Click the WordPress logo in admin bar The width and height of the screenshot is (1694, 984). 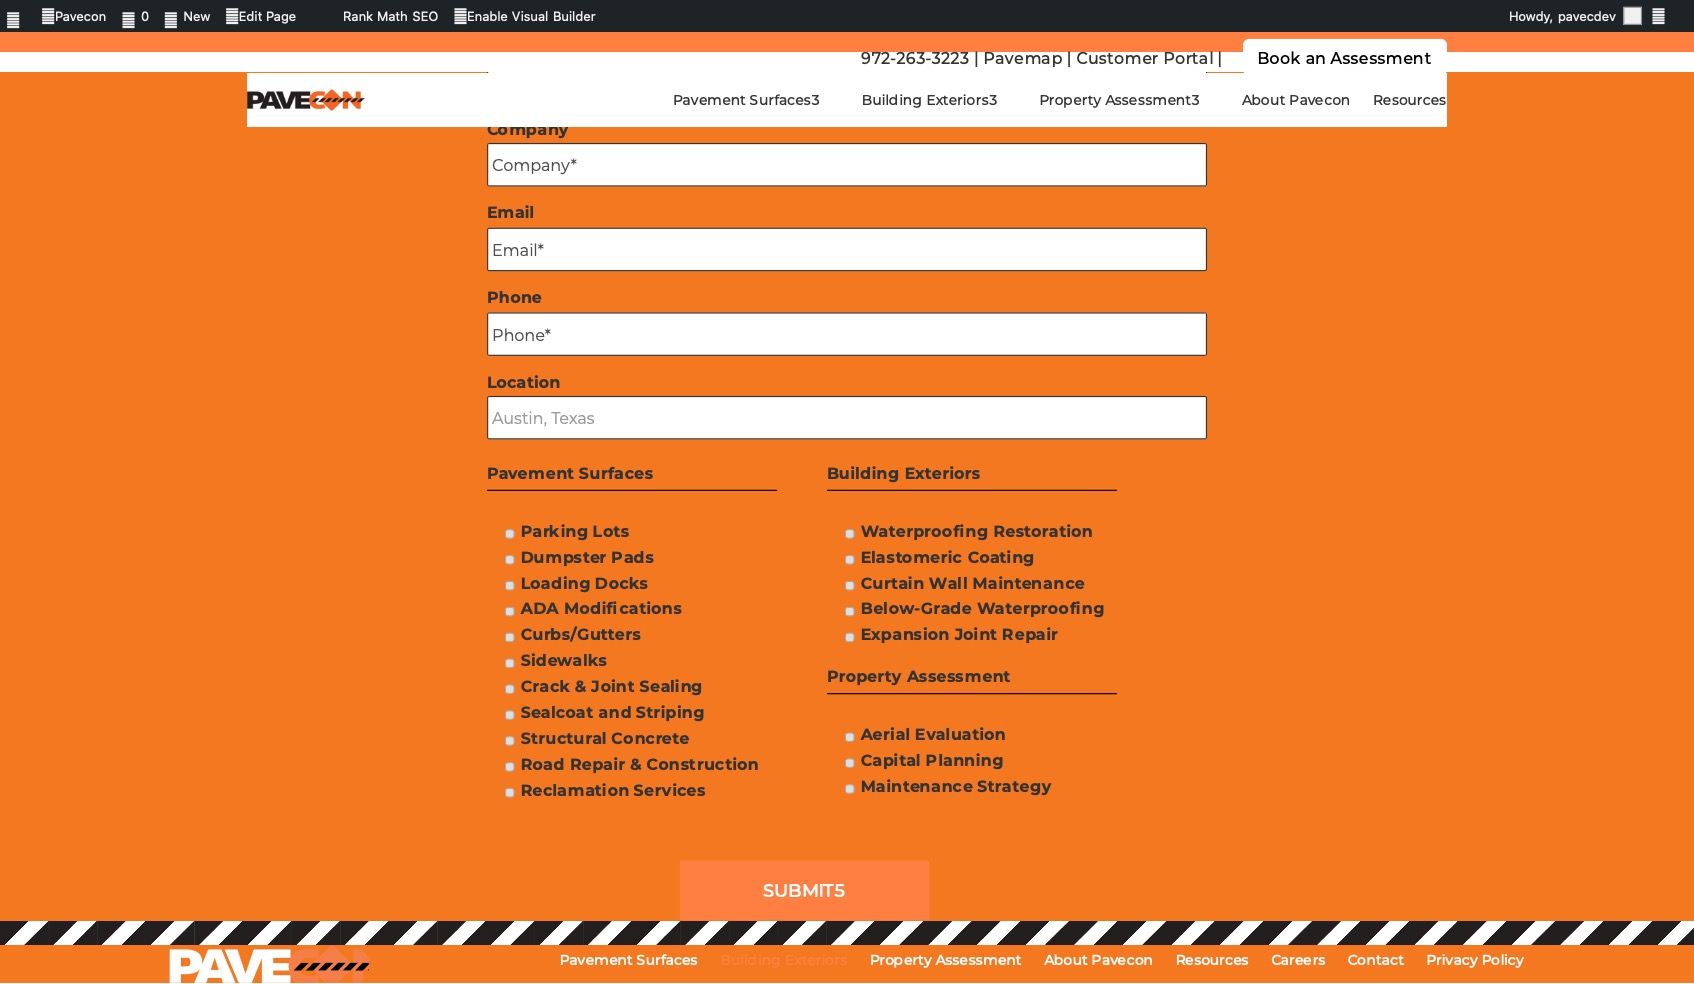pos(13,18)
